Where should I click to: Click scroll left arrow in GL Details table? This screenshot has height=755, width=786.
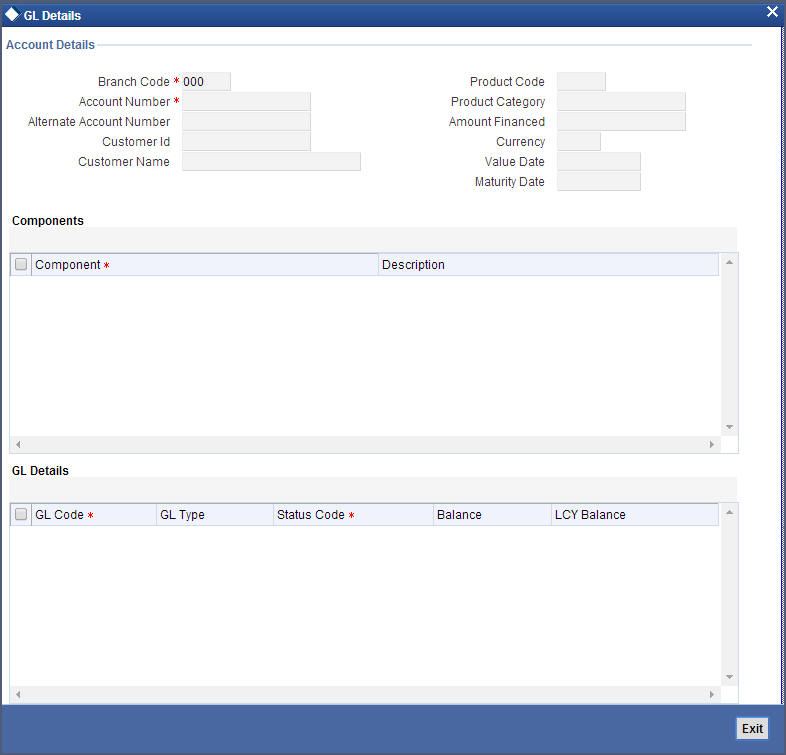18,694
